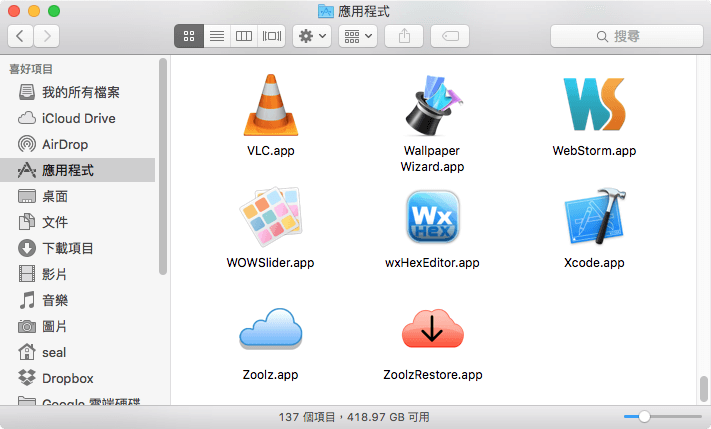Go back with the left arrow
This screenshot has width=711, height=429.
pos(20,36)
